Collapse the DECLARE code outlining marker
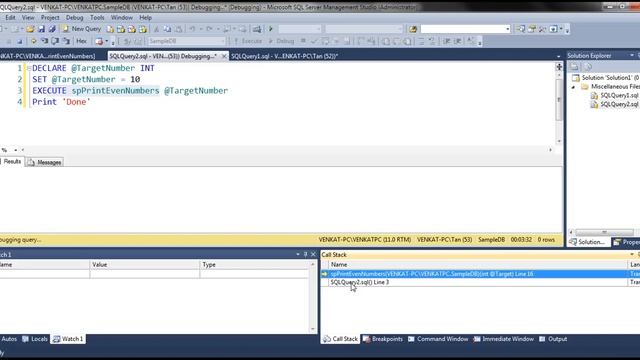Image resolution: width=640 pixels, height=360 pixels. 28,68
